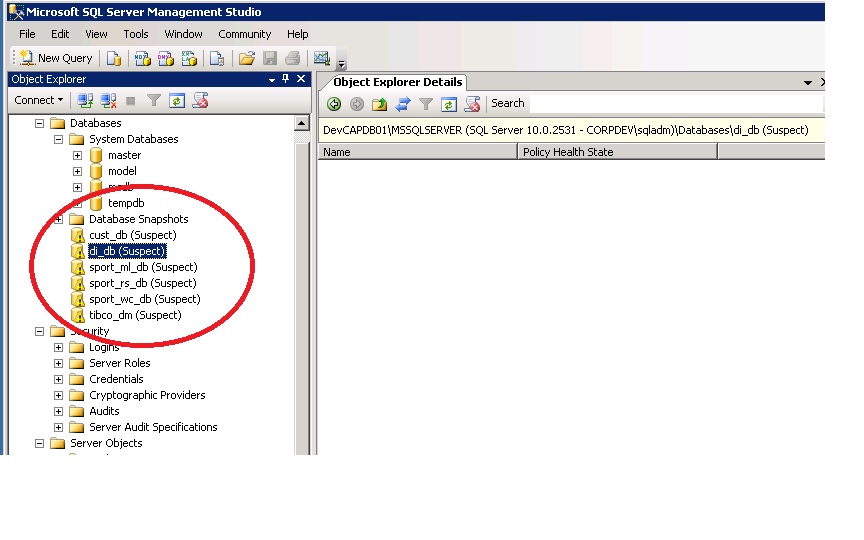This screenshot has width=864, height=540.
Task: Start an Analysis Services MDX Query
Action: [x=143, y=58]
